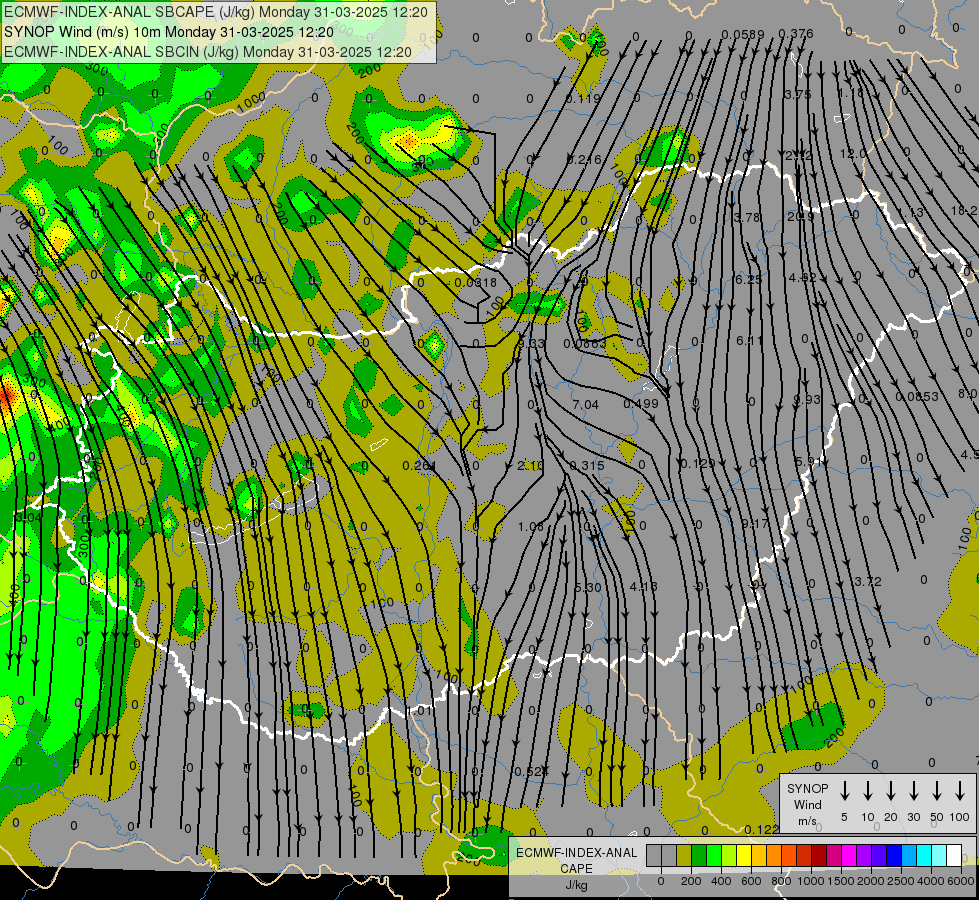Pick the bright magenta CAPE legend swatch

(x=850, y=855)
